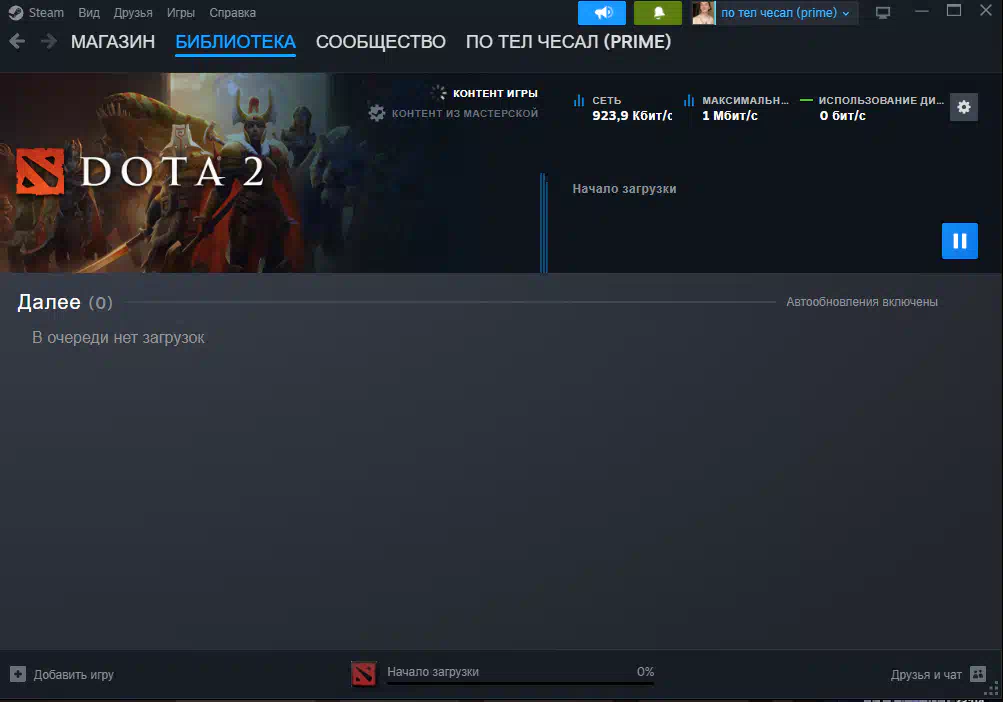Open the Вид menu
The width and height of the screenshot is (1003, 702).
tap(89, 13)
